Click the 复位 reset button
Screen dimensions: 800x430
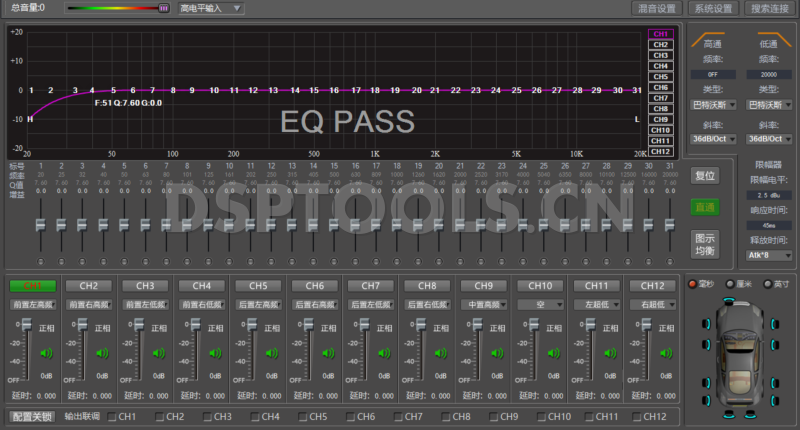click(x=704, y=175)
